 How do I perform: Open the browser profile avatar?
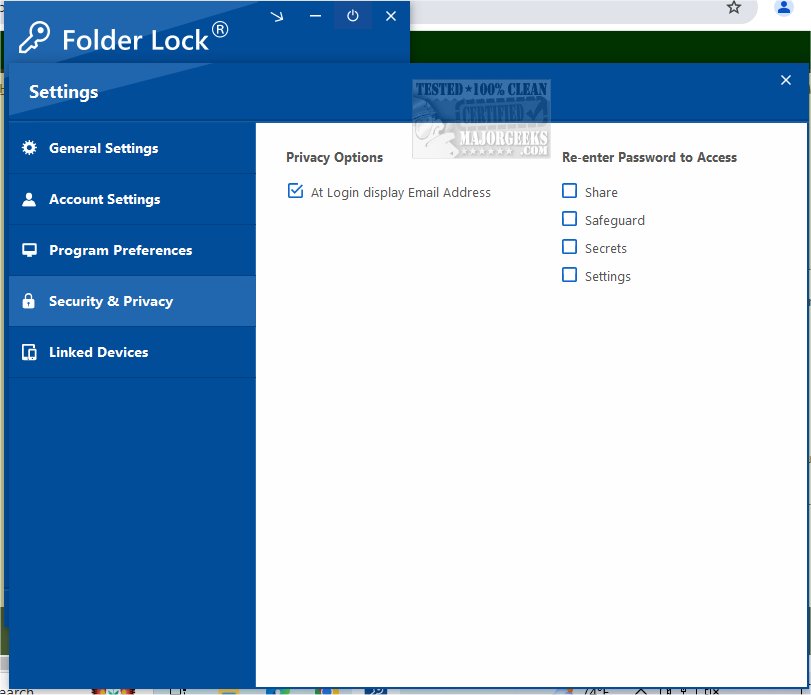point(784,7)
